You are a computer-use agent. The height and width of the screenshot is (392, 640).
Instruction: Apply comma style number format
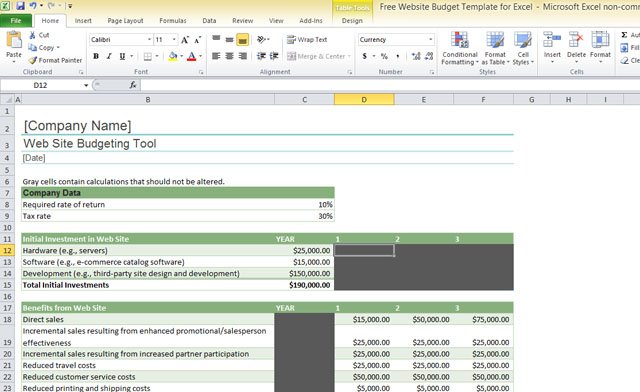398,56
